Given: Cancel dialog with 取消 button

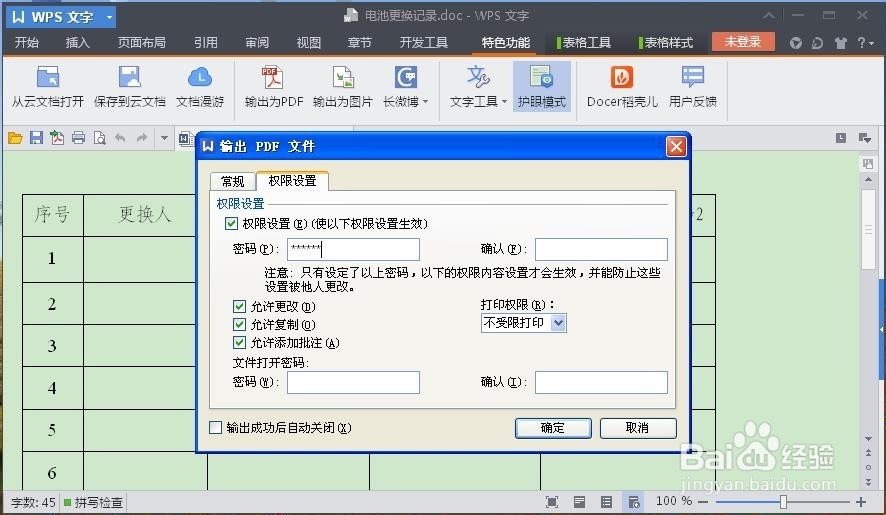Looking at the screenshot, I should [637, 428].
